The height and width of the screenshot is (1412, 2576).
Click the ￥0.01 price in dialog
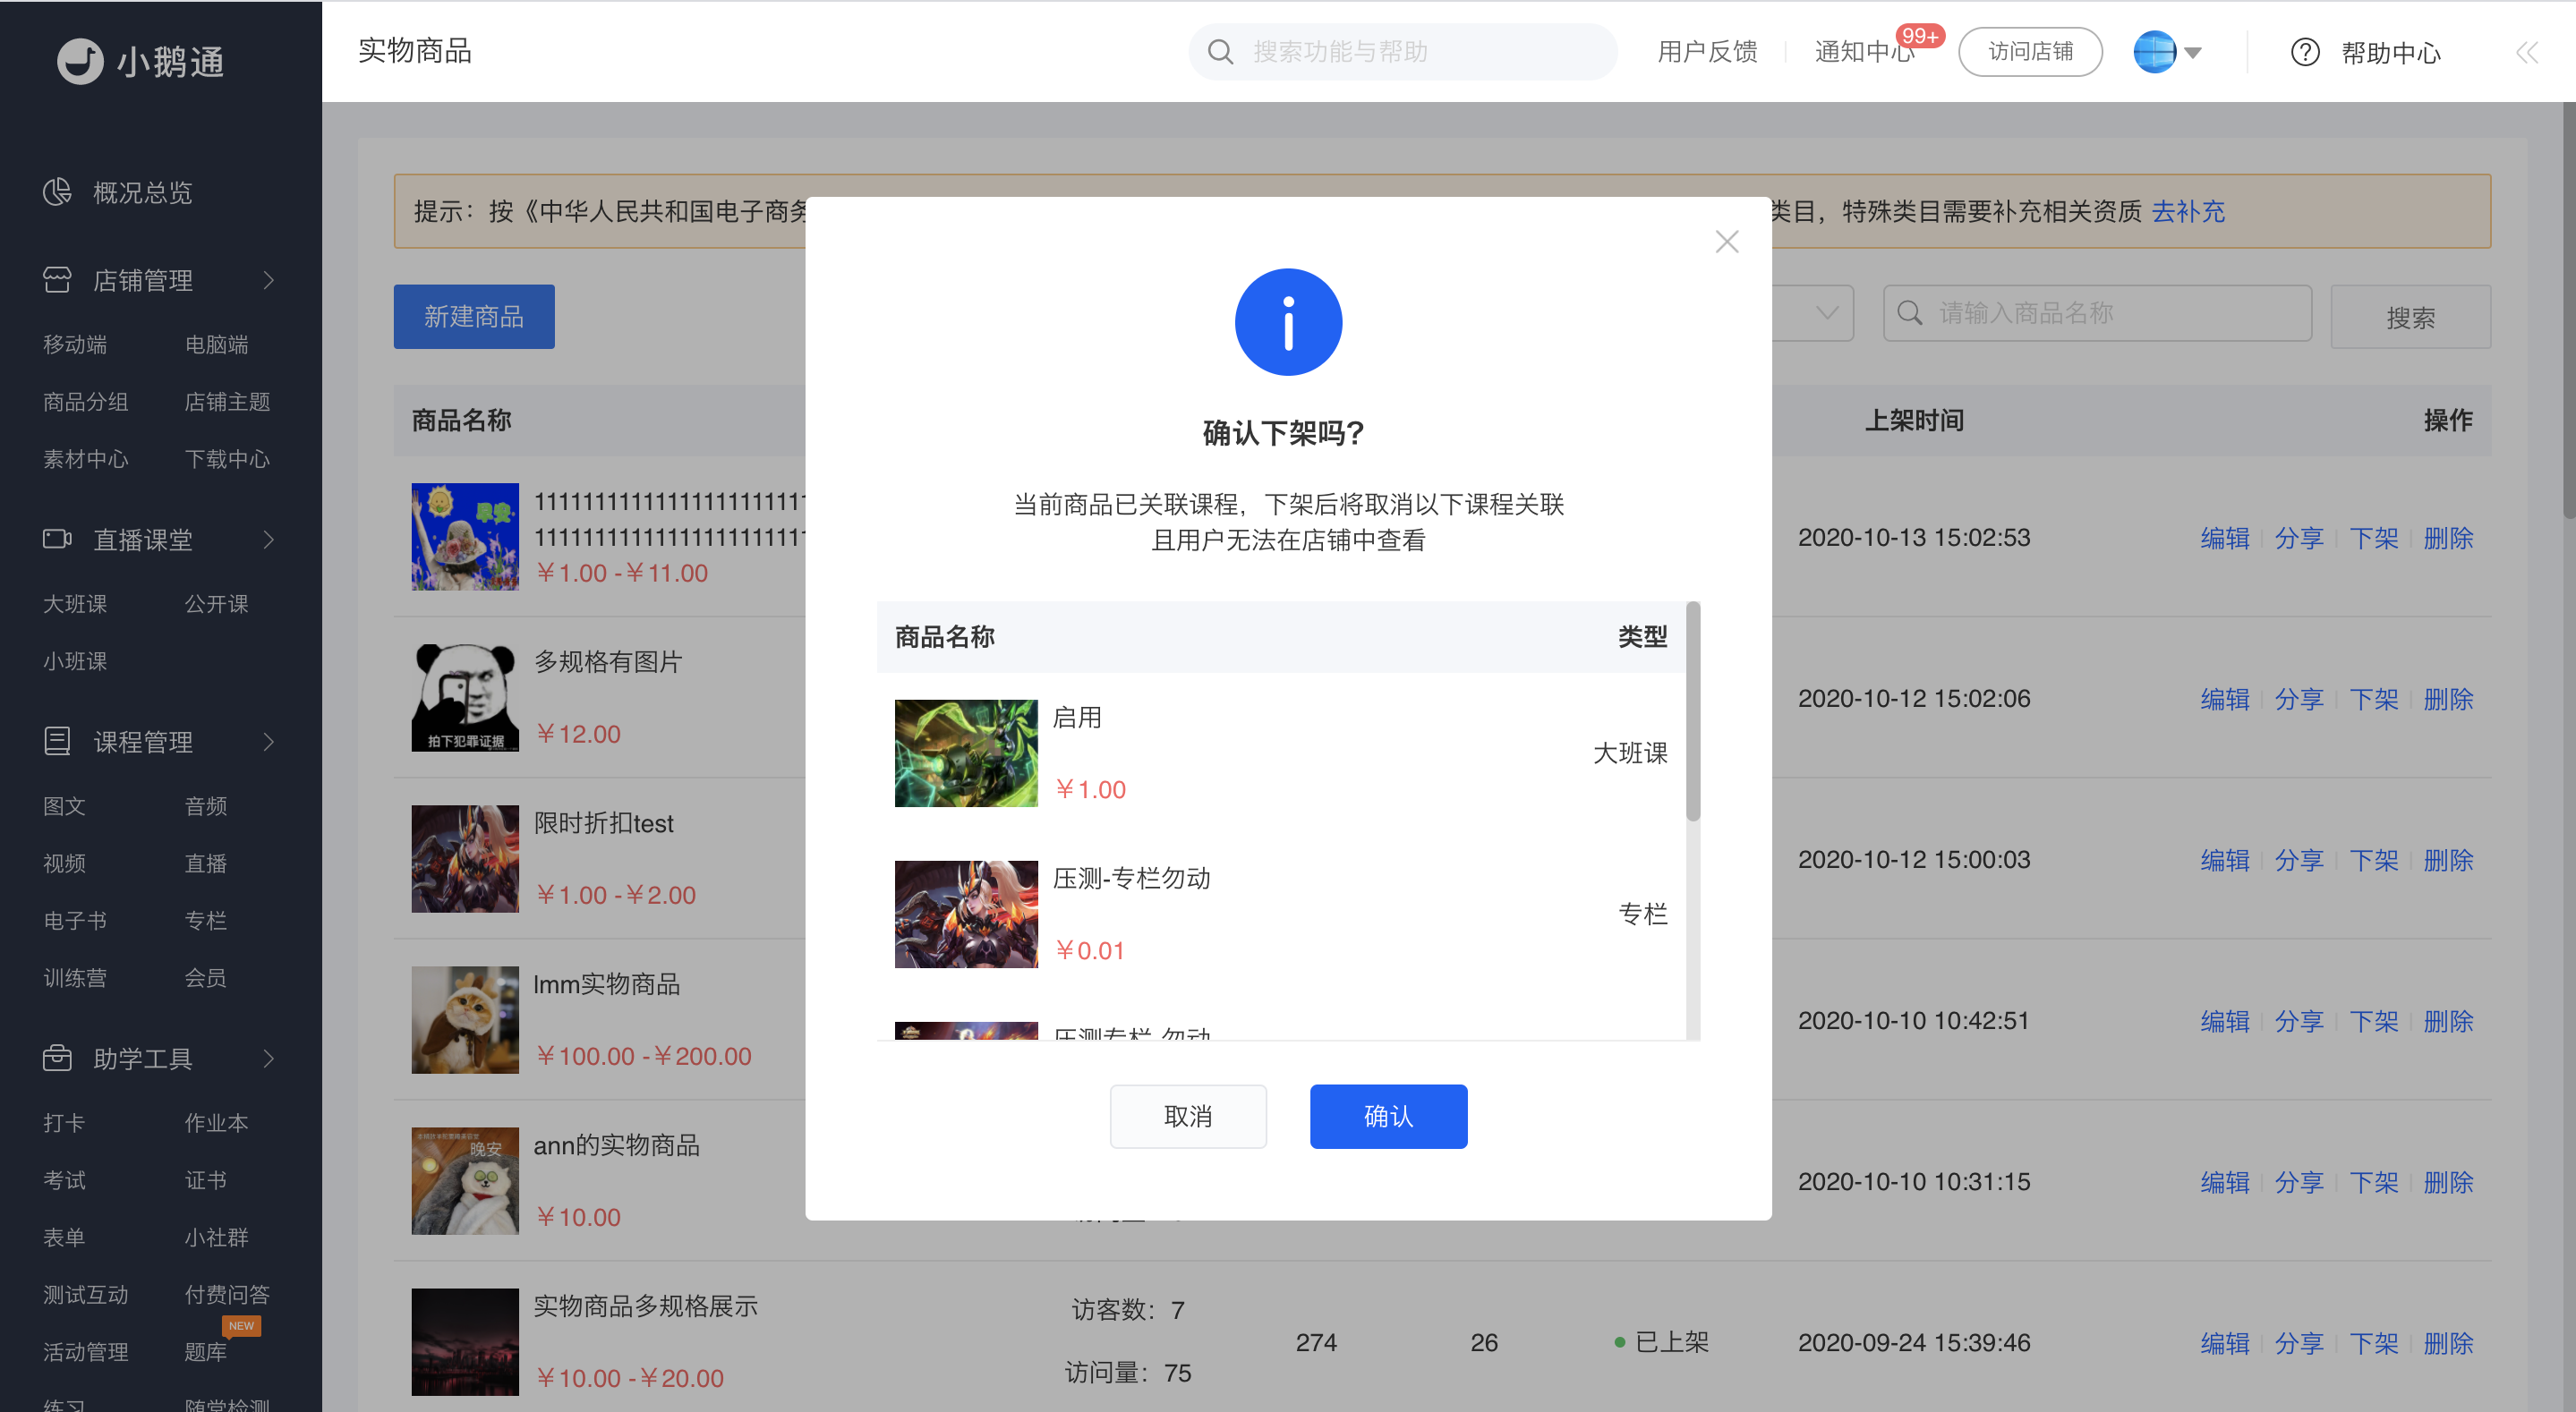tap(1090, 950)
